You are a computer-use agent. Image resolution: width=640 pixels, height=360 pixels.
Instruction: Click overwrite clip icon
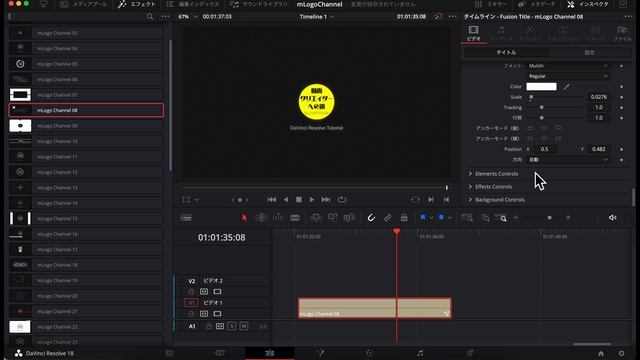333,218
